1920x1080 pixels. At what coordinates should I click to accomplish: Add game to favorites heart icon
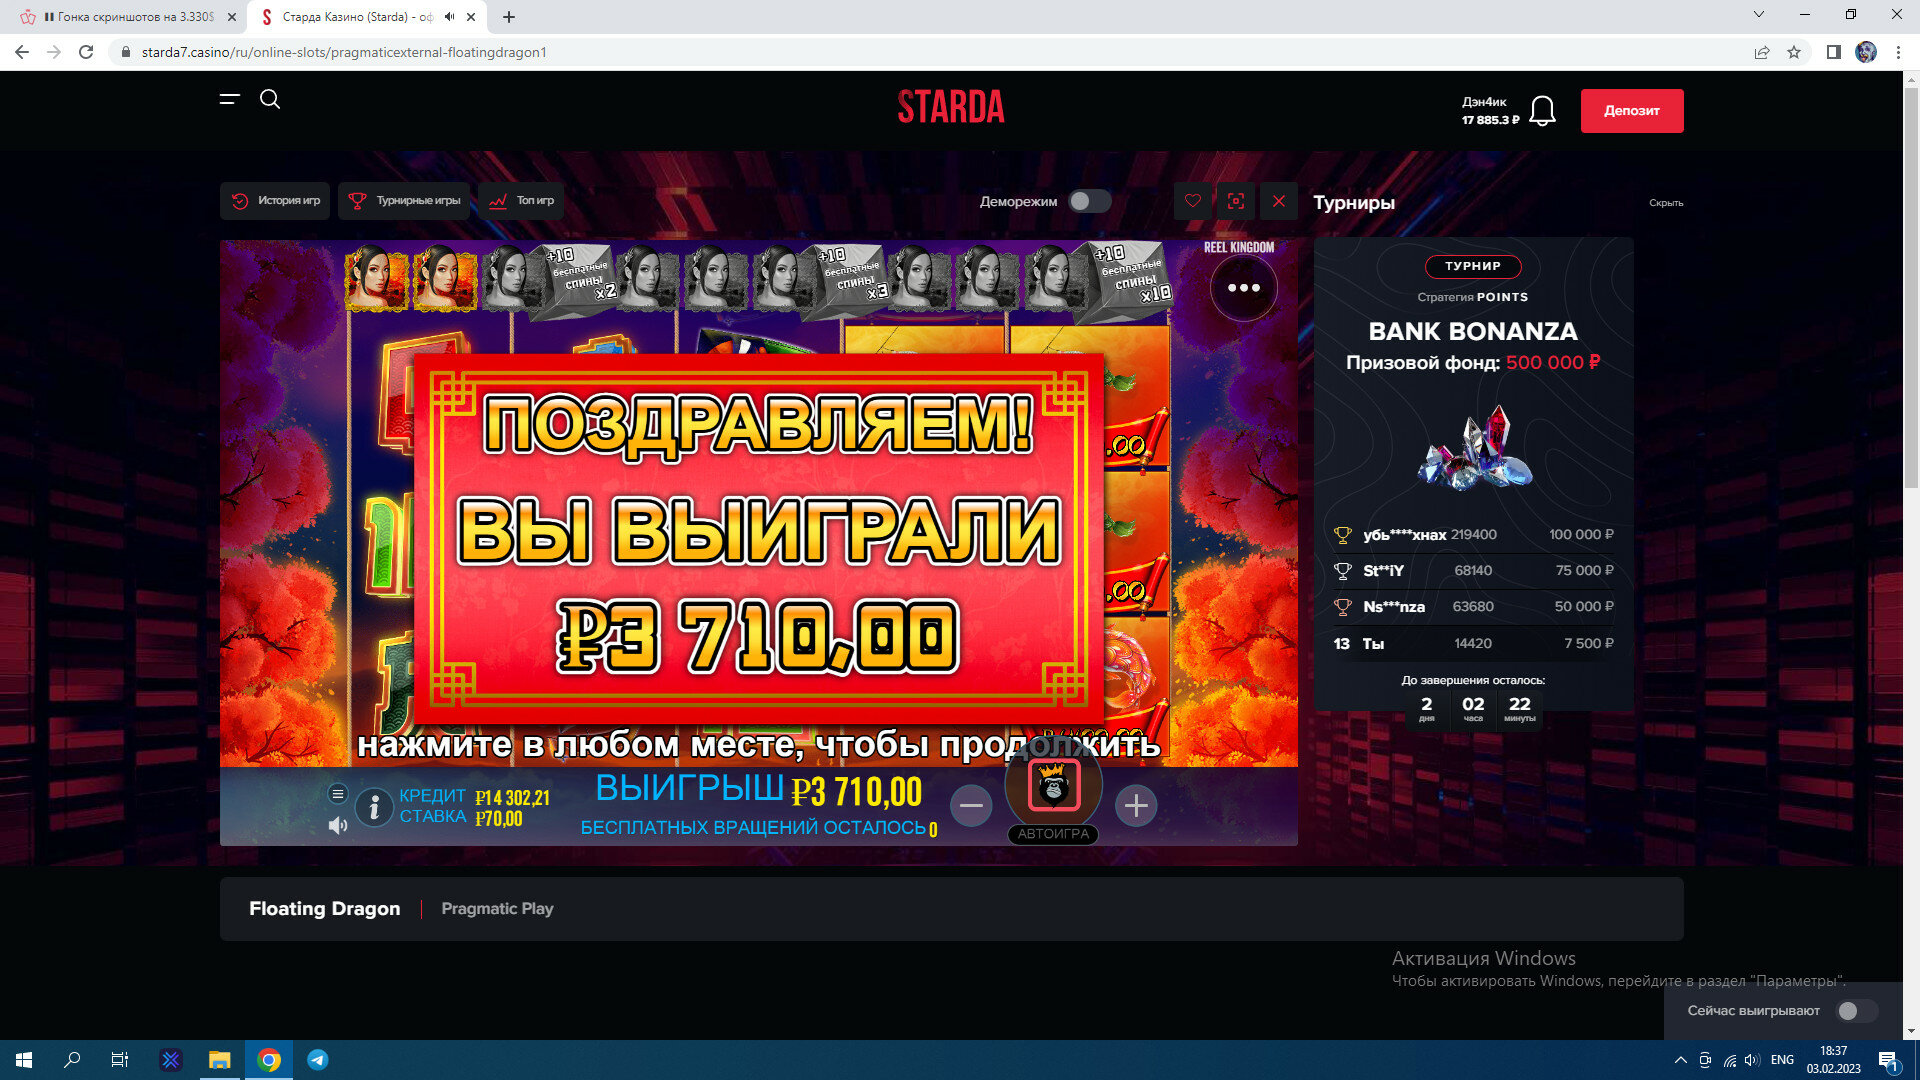coord(1193,201)
